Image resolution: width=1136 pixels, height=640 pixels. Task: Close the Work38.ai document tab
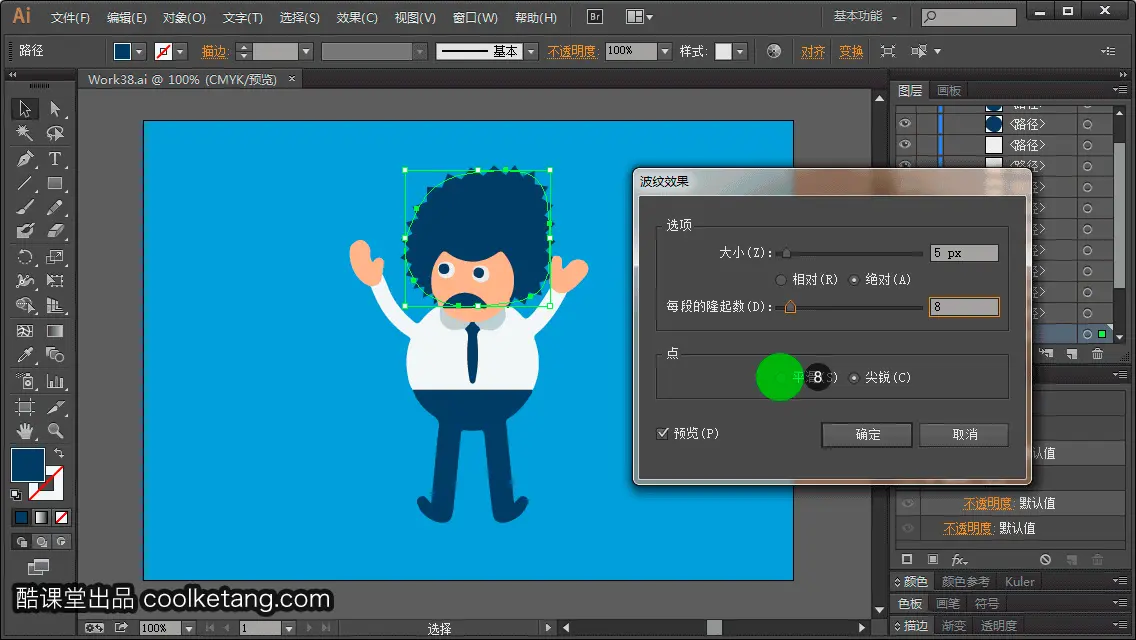292,79
